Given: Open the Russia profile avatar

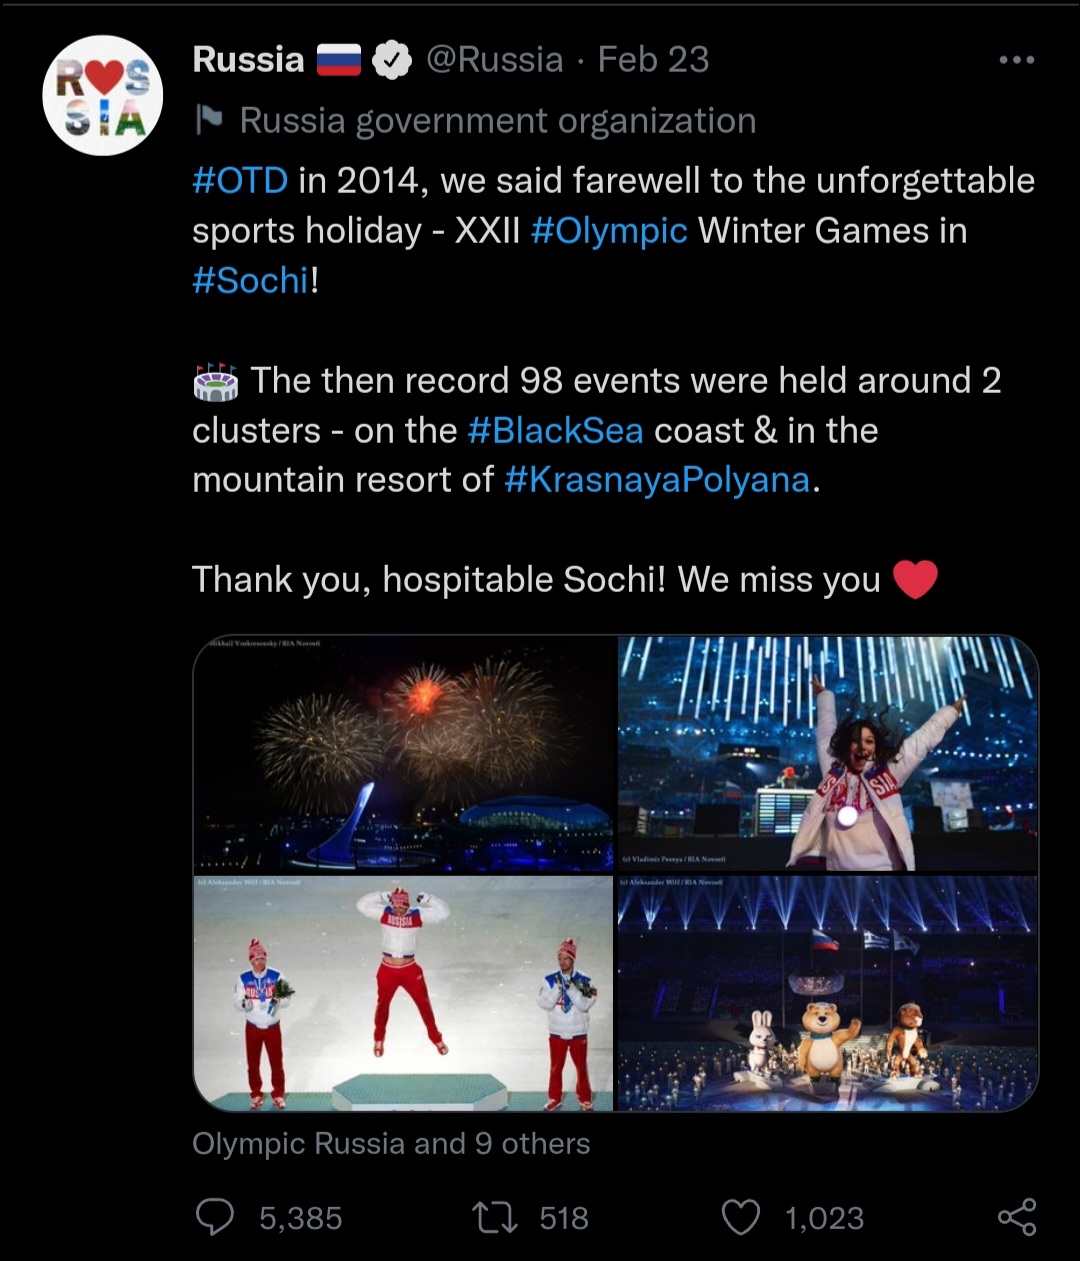Looking at the screenshot, I should pos(103,95).
